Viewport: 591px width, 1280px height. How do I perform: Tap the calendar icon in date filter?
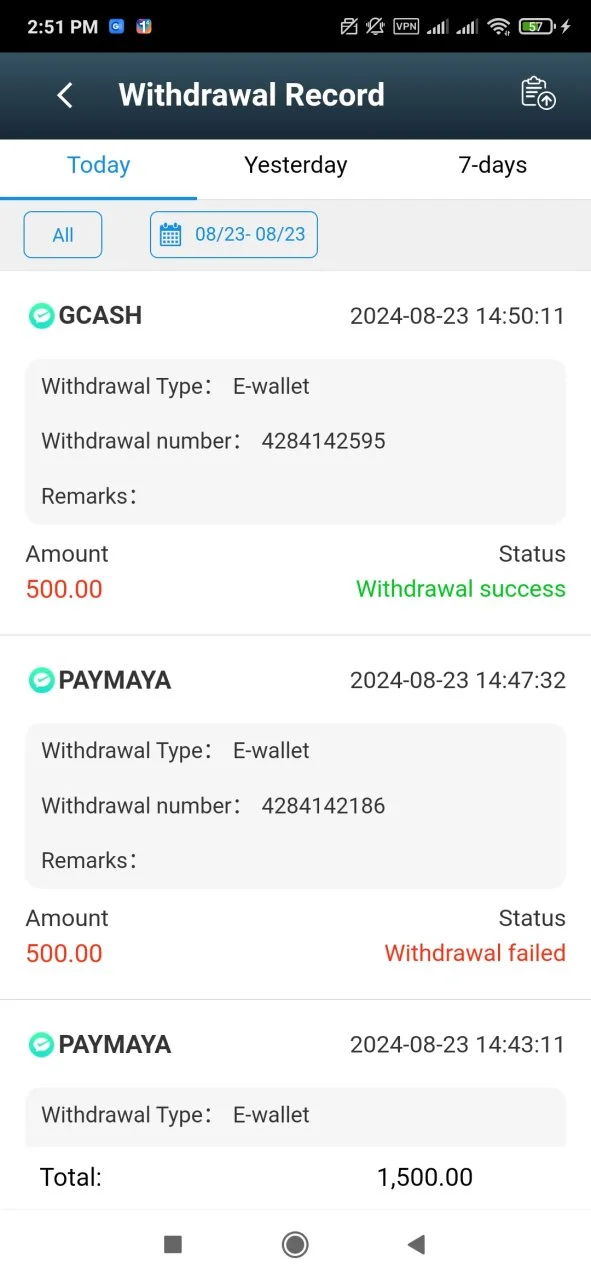[170, 235]
